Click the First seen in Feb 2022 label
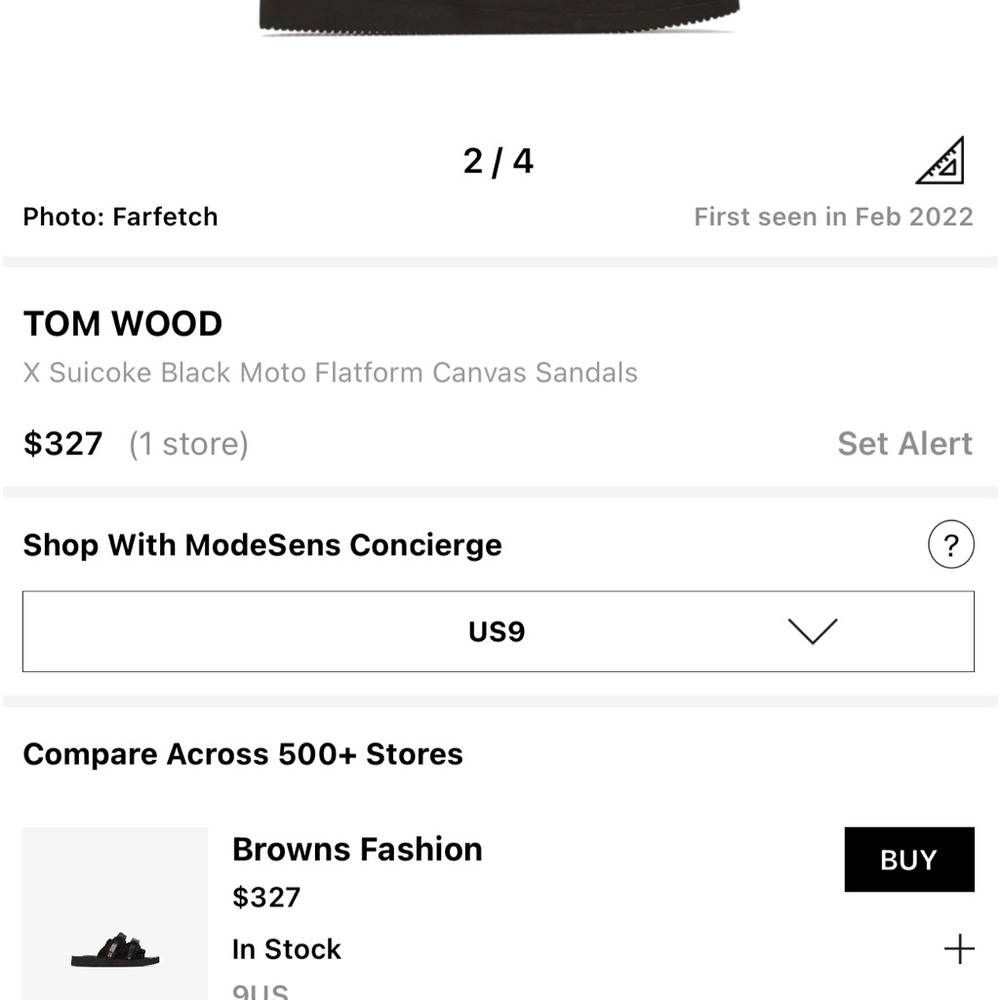The image size is (1000, 1000). pyautogui.click(x=833, y=216)
